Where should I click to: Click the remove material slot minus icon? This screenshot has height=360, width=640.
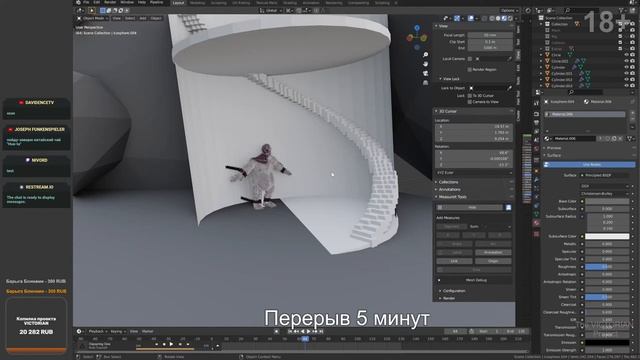point(632,120)
